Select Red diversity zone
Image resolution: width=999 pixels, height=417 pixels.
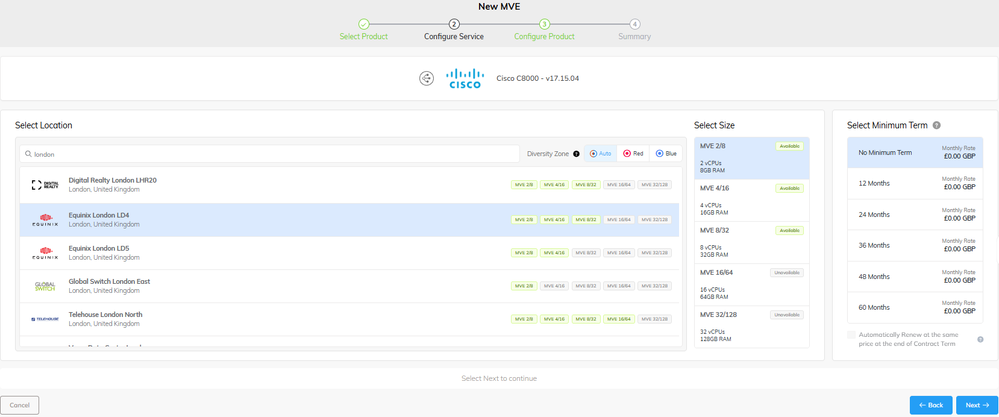633,154
